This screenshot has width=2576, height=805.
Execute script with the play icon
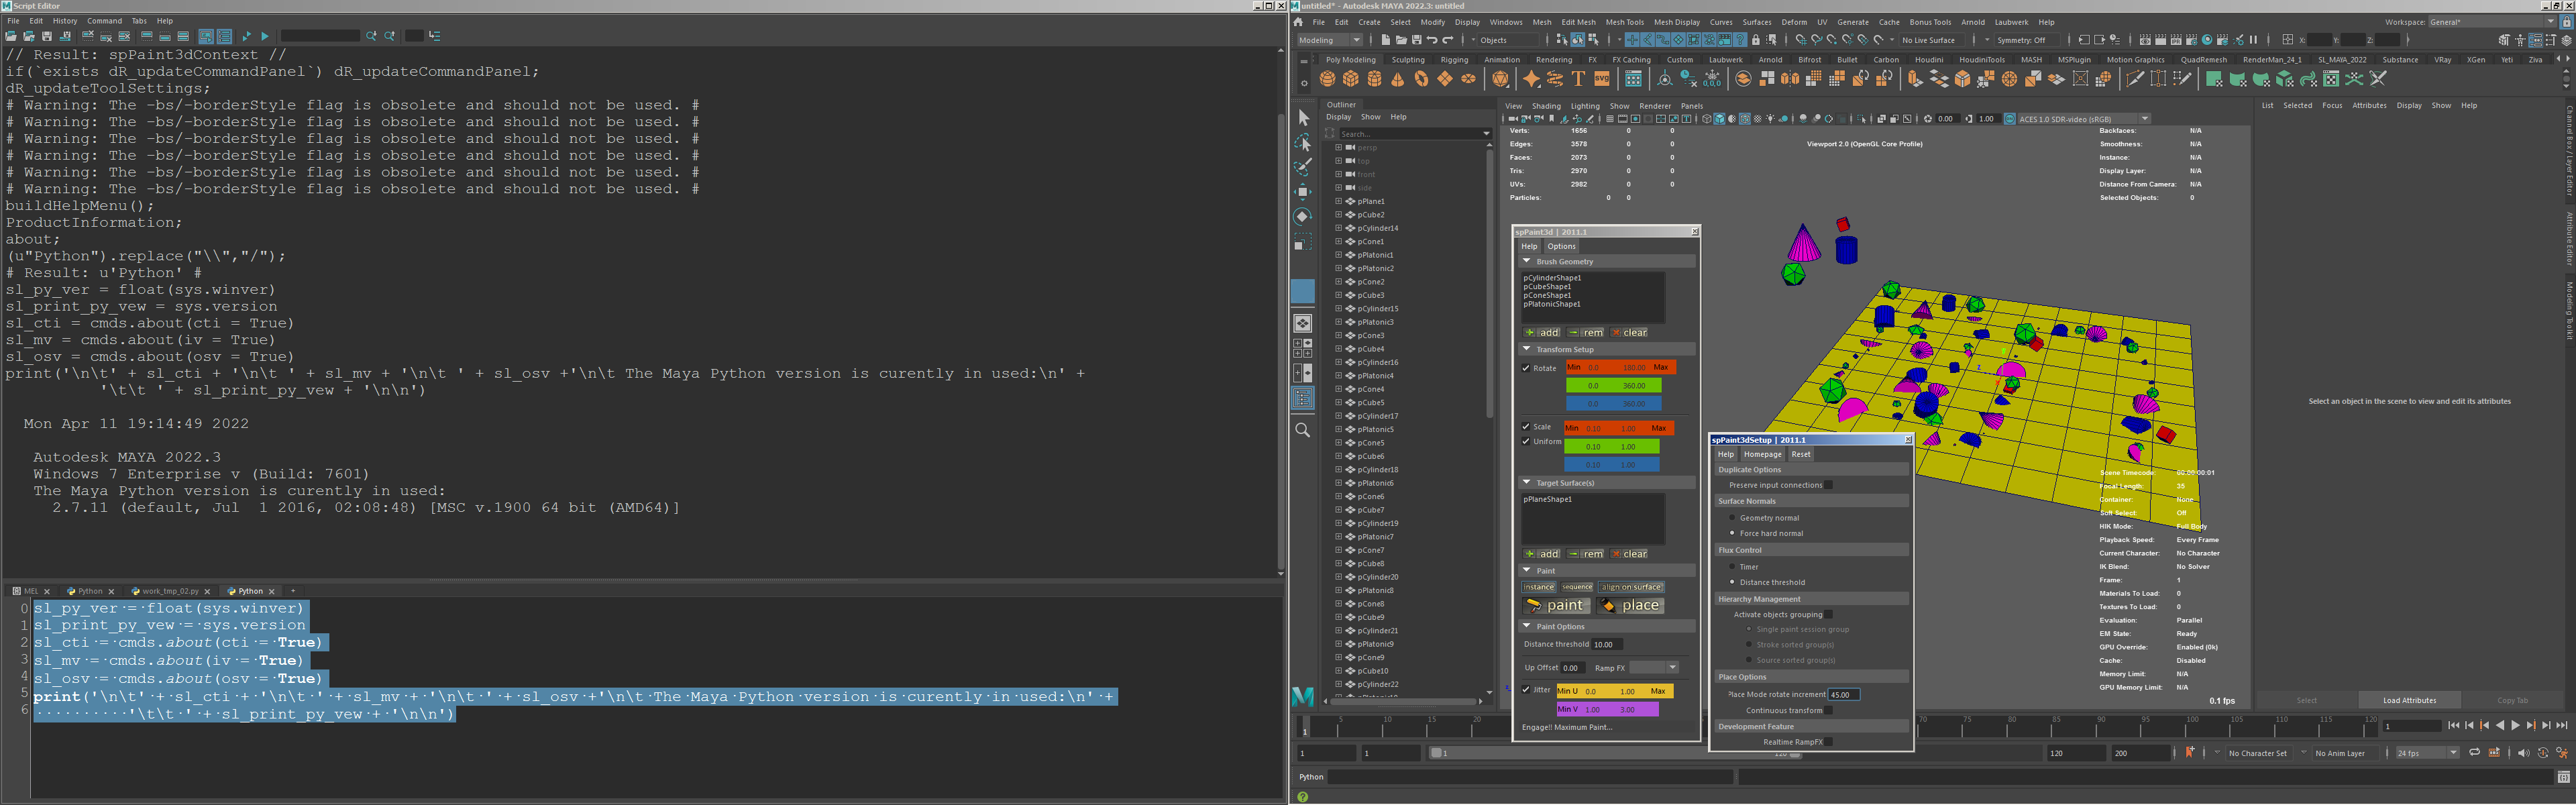click(x=265, y=36)
